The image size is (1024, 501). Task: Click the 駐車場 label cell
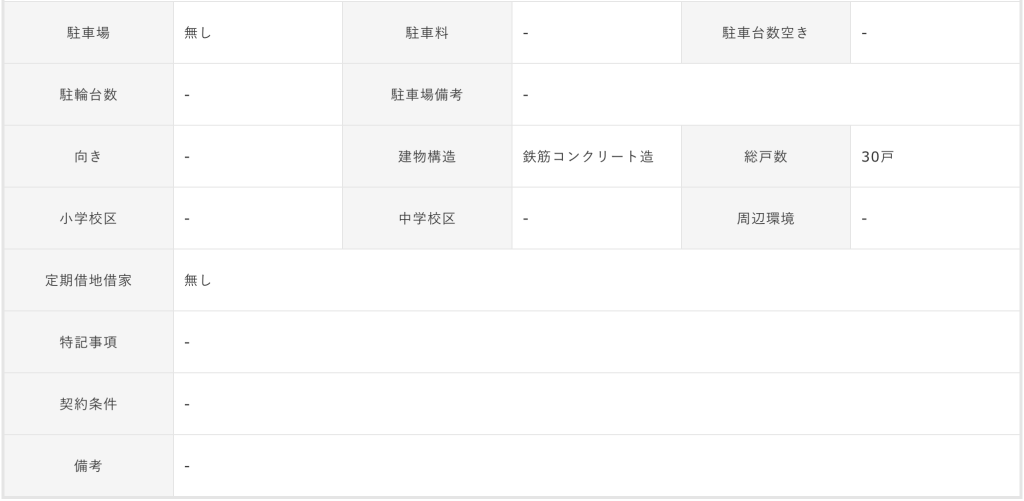[x=88, y=33]
